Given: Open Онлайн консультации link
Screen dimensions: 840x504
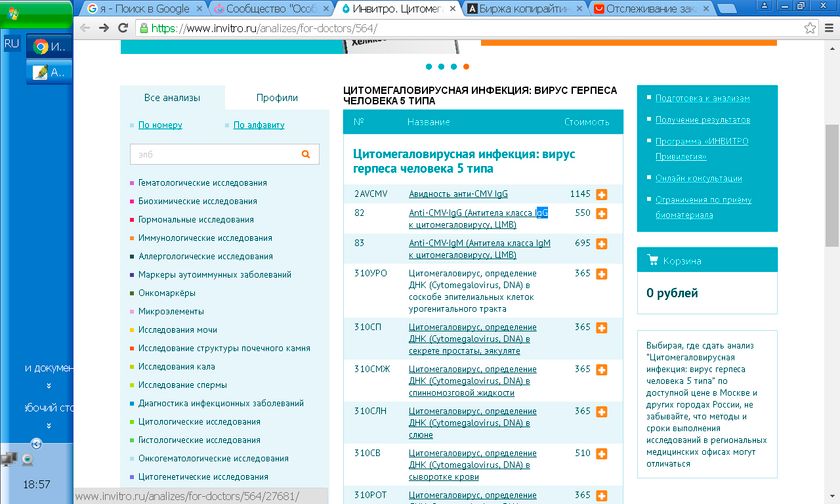Looking at the screenshot, I should pos(698,178).
